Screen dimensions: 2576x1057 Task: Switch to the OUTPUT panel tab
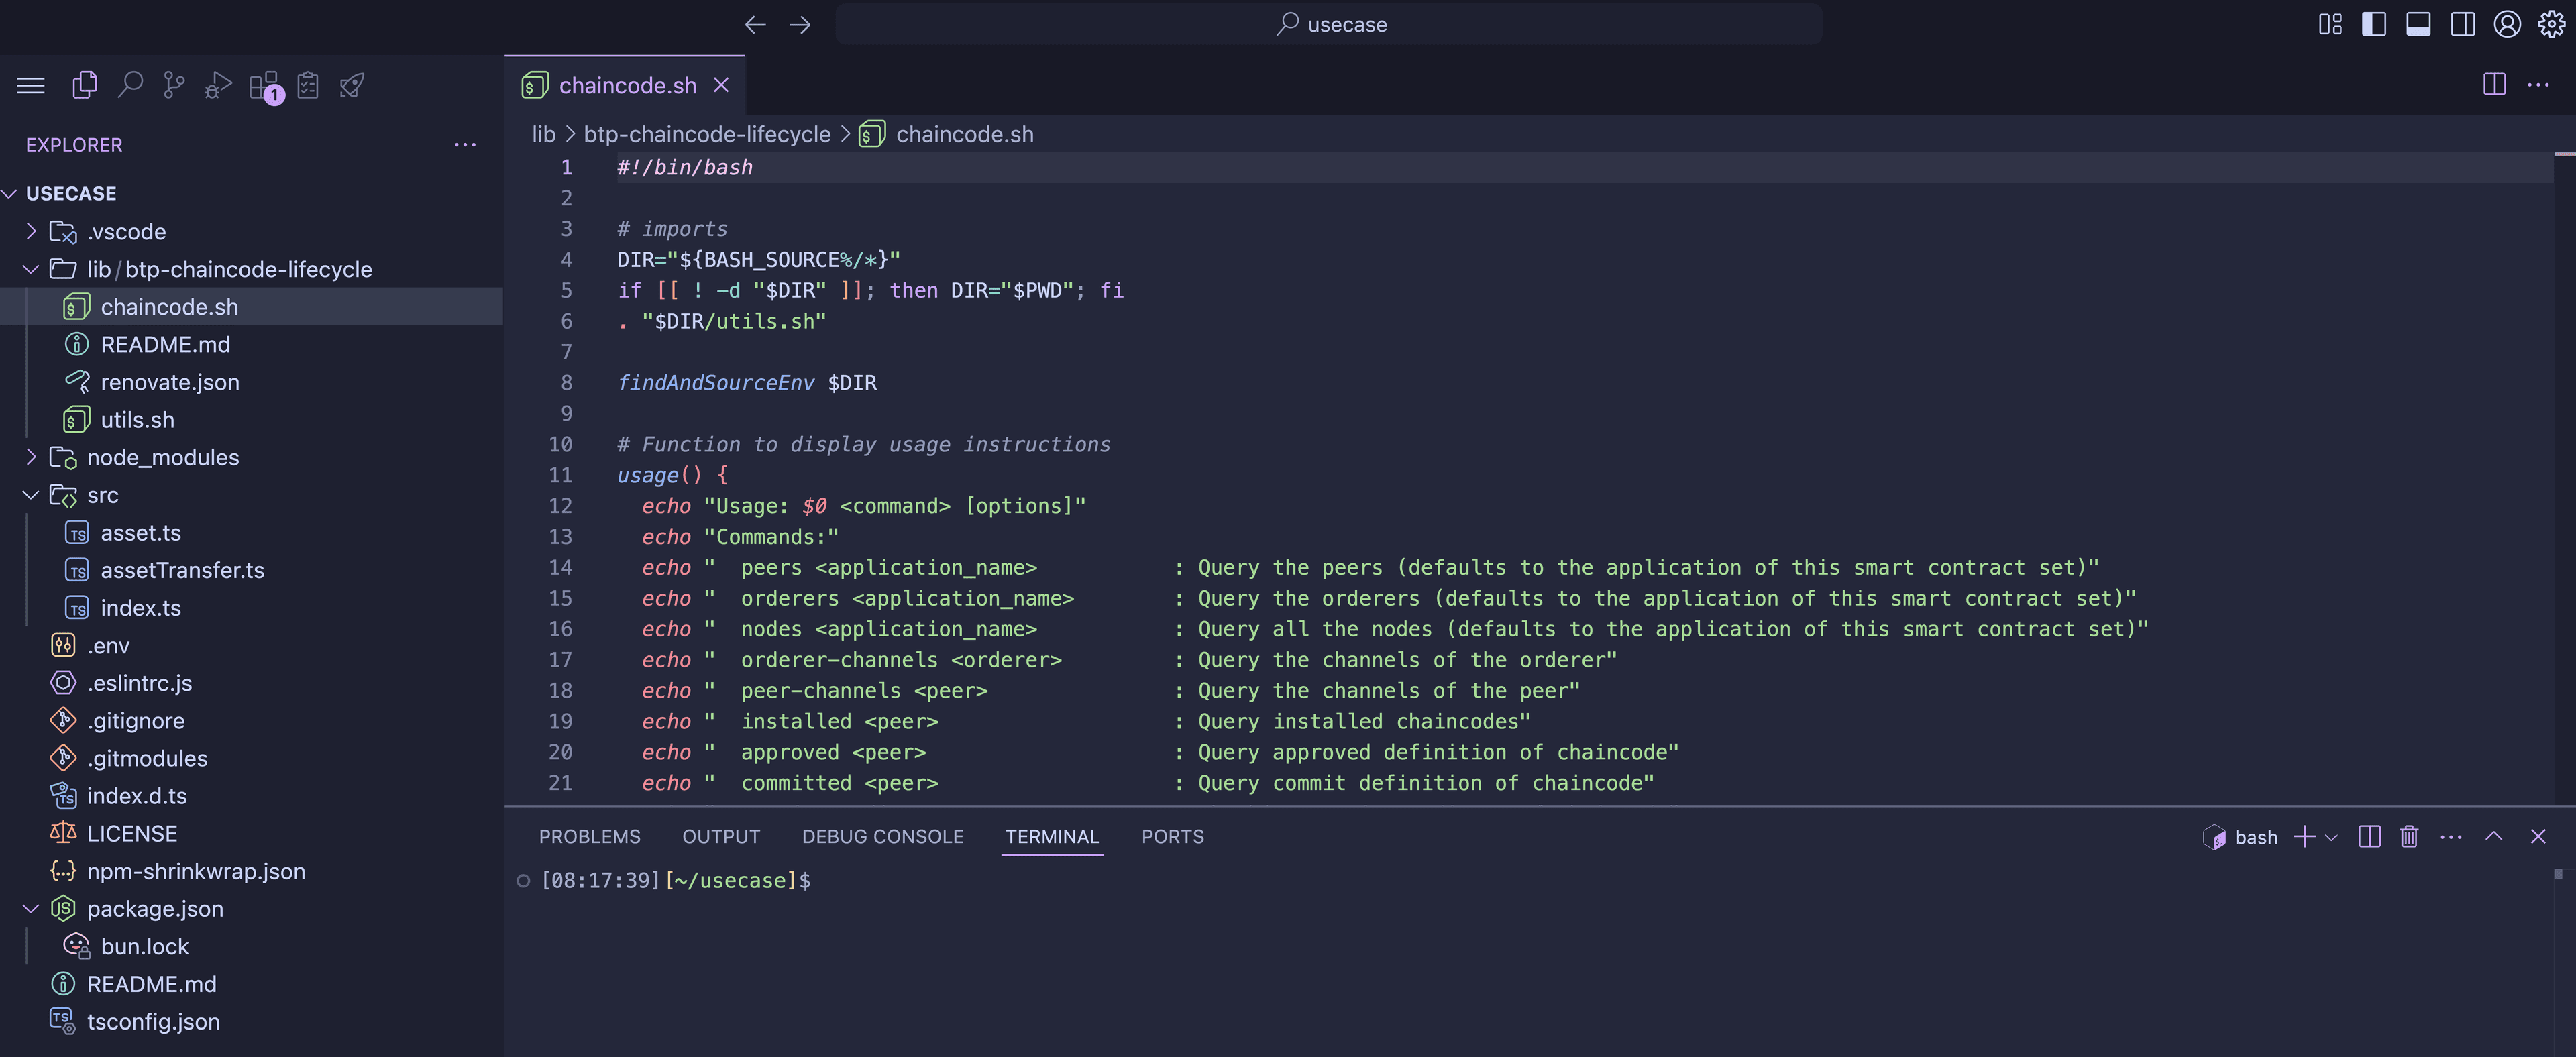tap(721, 837)
